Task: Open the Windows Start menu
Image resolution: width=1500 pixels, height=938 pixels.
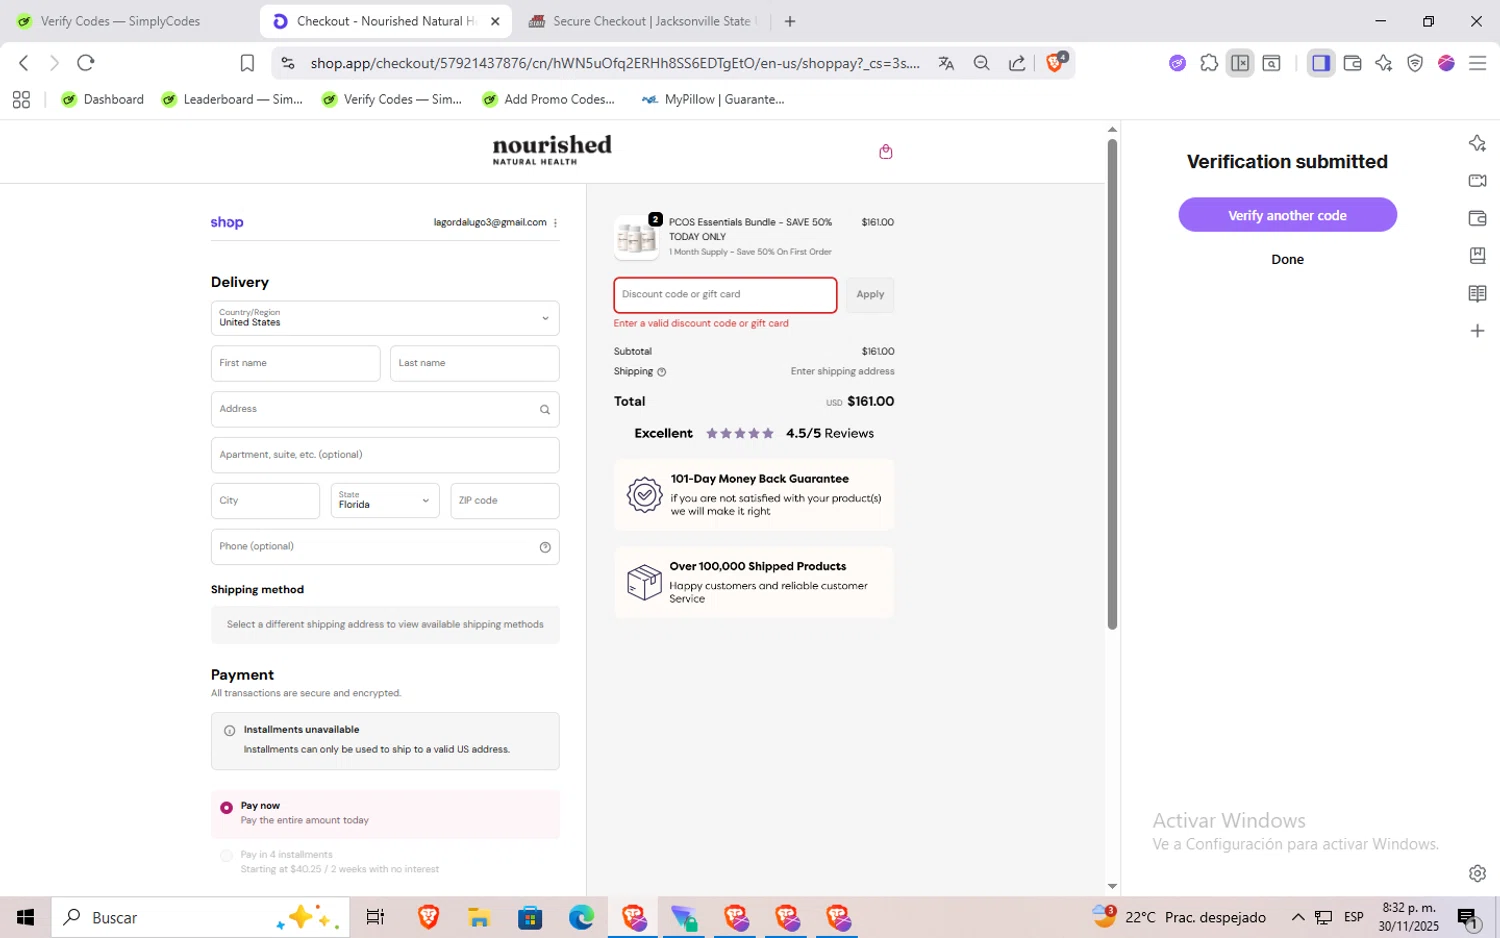Action: (25, 917)
